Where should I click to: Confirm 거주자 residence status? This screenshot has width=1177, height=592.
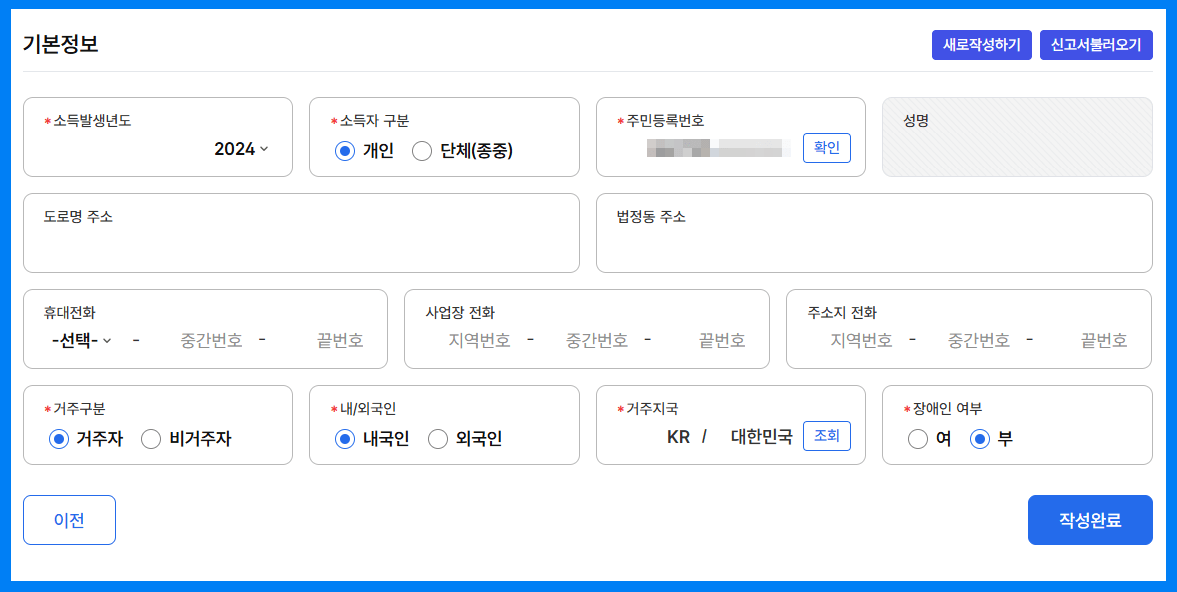(58, 438)
